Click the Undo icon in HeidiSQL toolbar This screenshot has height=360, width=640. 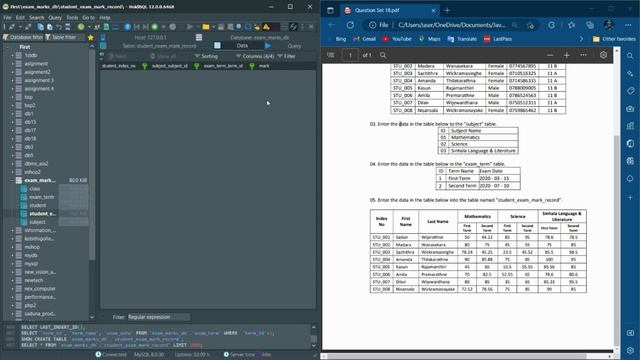pyautogui.click(x=59, y=27)
